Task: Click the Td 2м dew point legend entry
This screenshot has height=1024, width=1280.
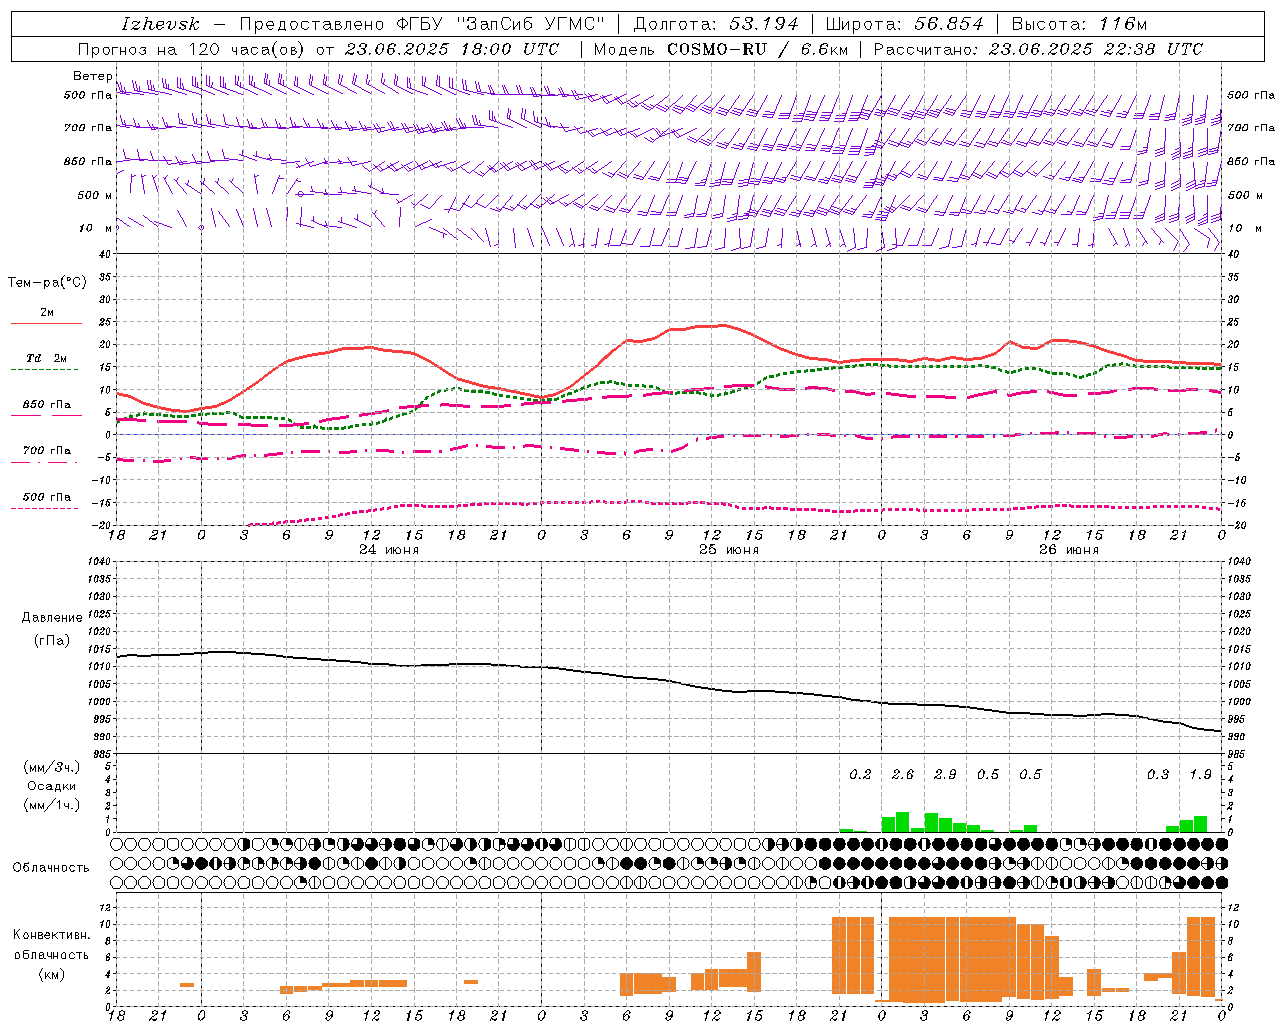Action: point(47,358)
